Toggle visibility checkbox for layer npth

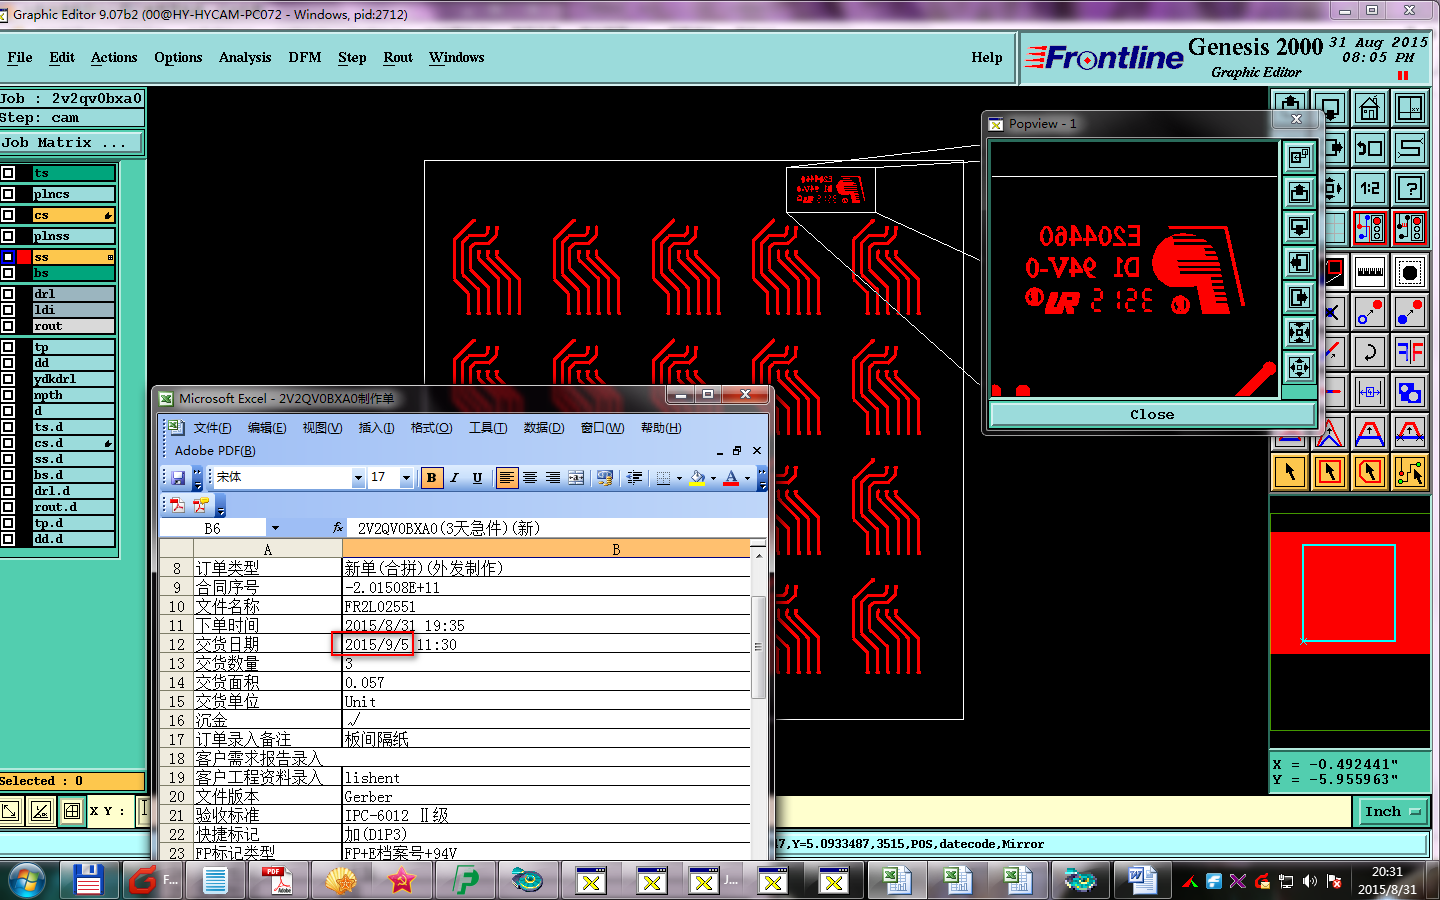8,395
